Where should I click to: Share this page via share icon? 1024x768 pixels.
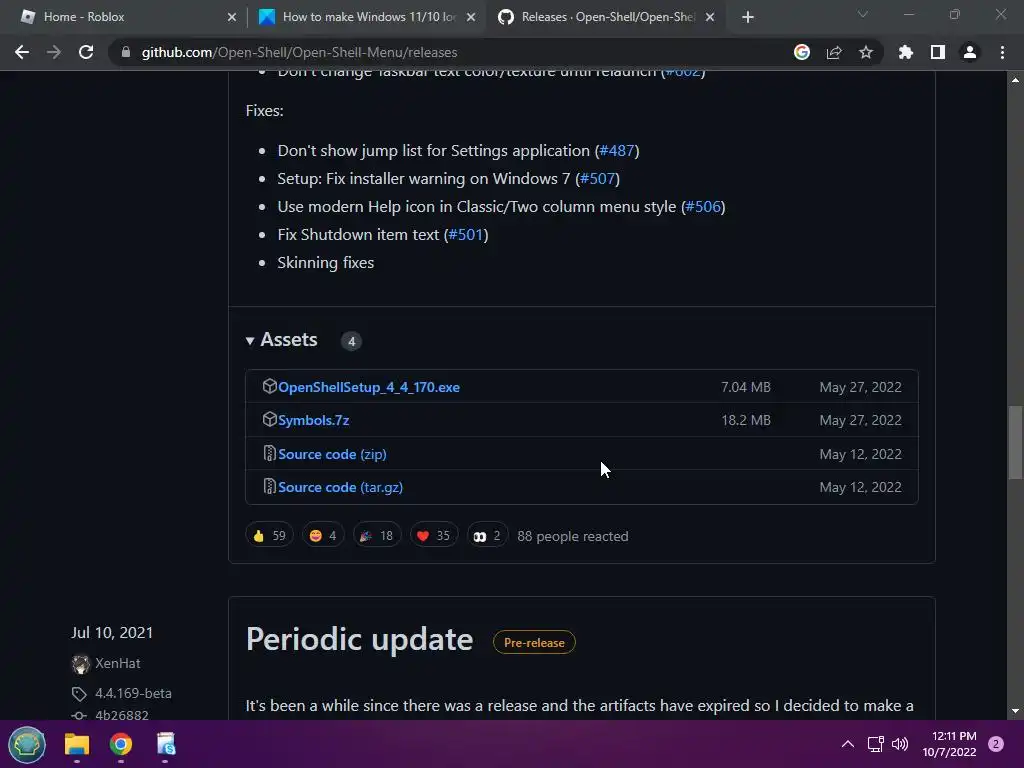point(834,52)
